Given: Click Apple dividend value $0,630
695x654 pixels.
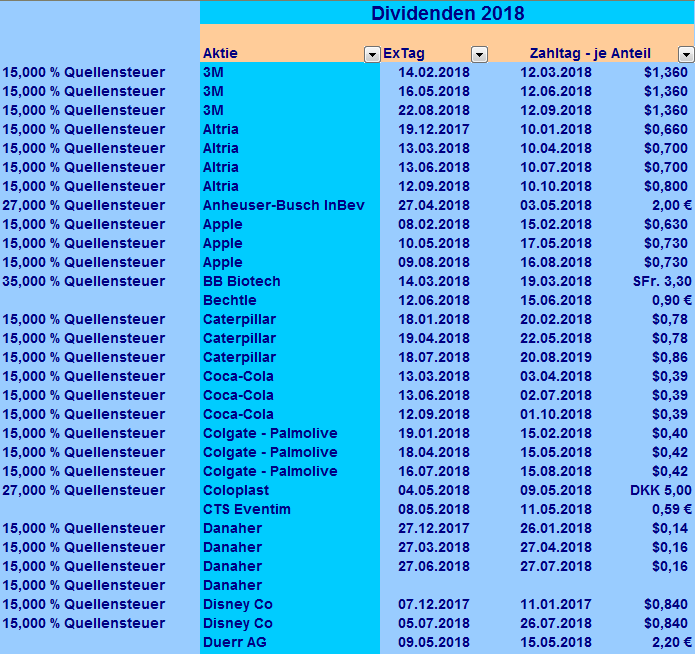Looking at the screenshot, I should click(x=666, y=224).
